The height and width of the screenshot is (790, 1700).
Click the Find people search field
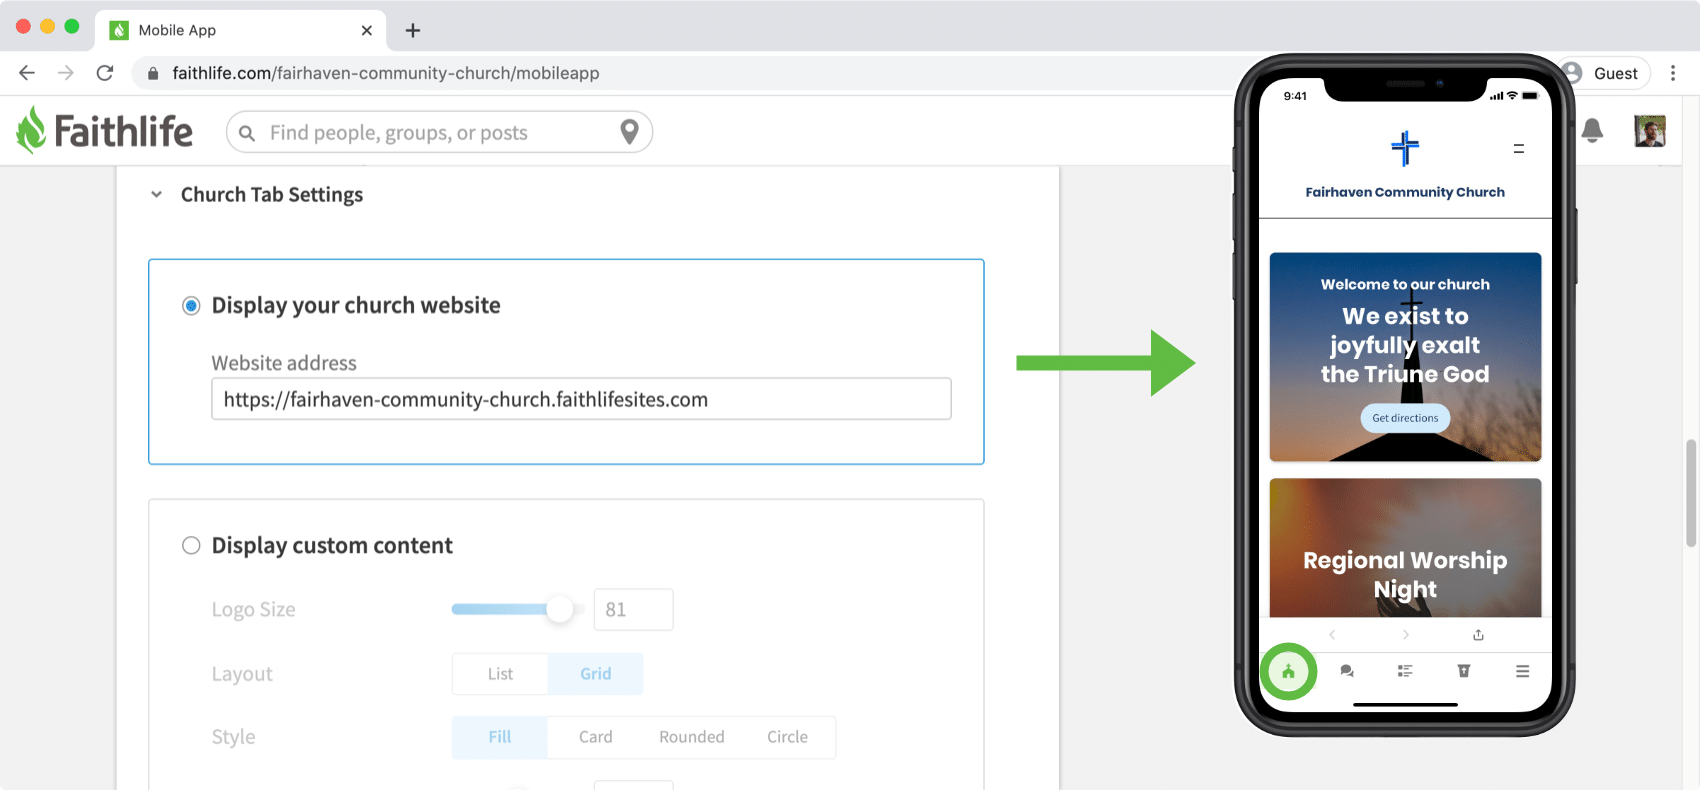tap(440, 132)
